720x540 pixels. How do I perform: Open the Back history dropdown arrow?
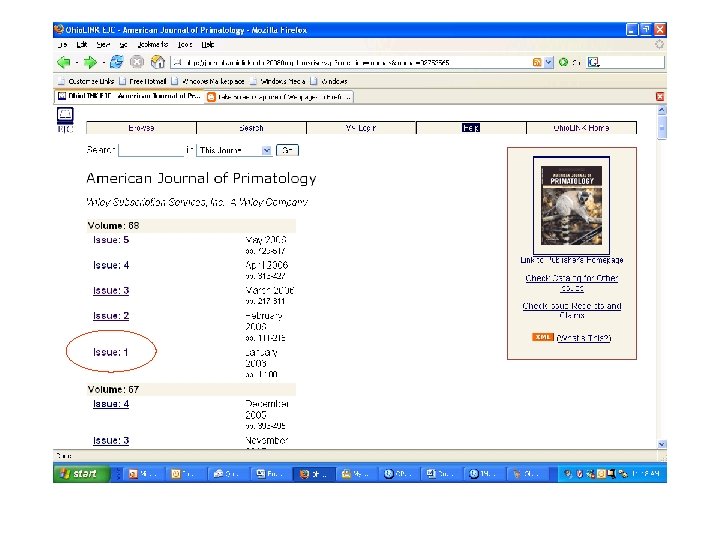tap(76, 62)
